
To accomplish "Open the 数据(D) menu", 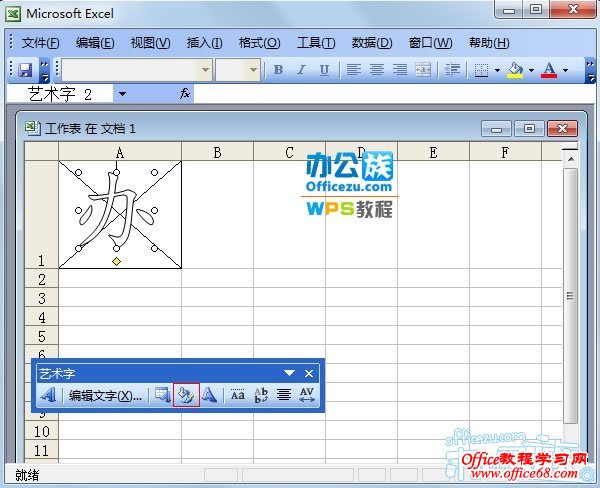I will coord(372,43).
